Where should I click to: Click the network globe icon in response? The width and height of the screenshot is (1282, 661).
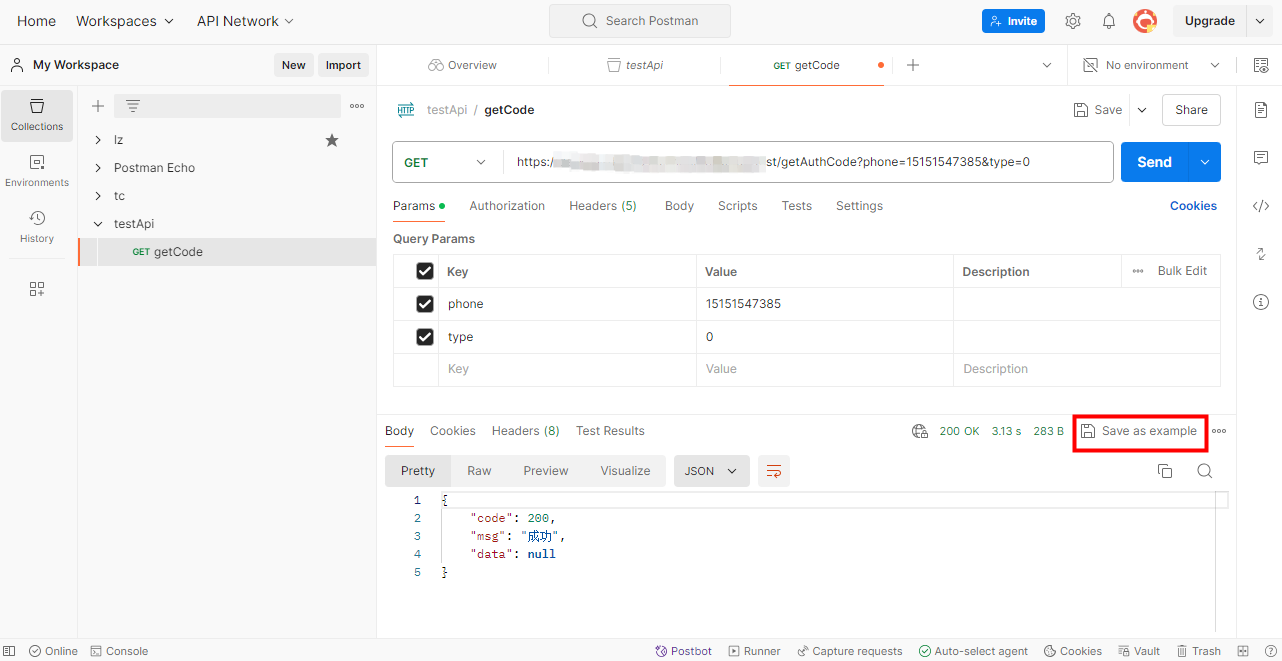coord(920,431)
